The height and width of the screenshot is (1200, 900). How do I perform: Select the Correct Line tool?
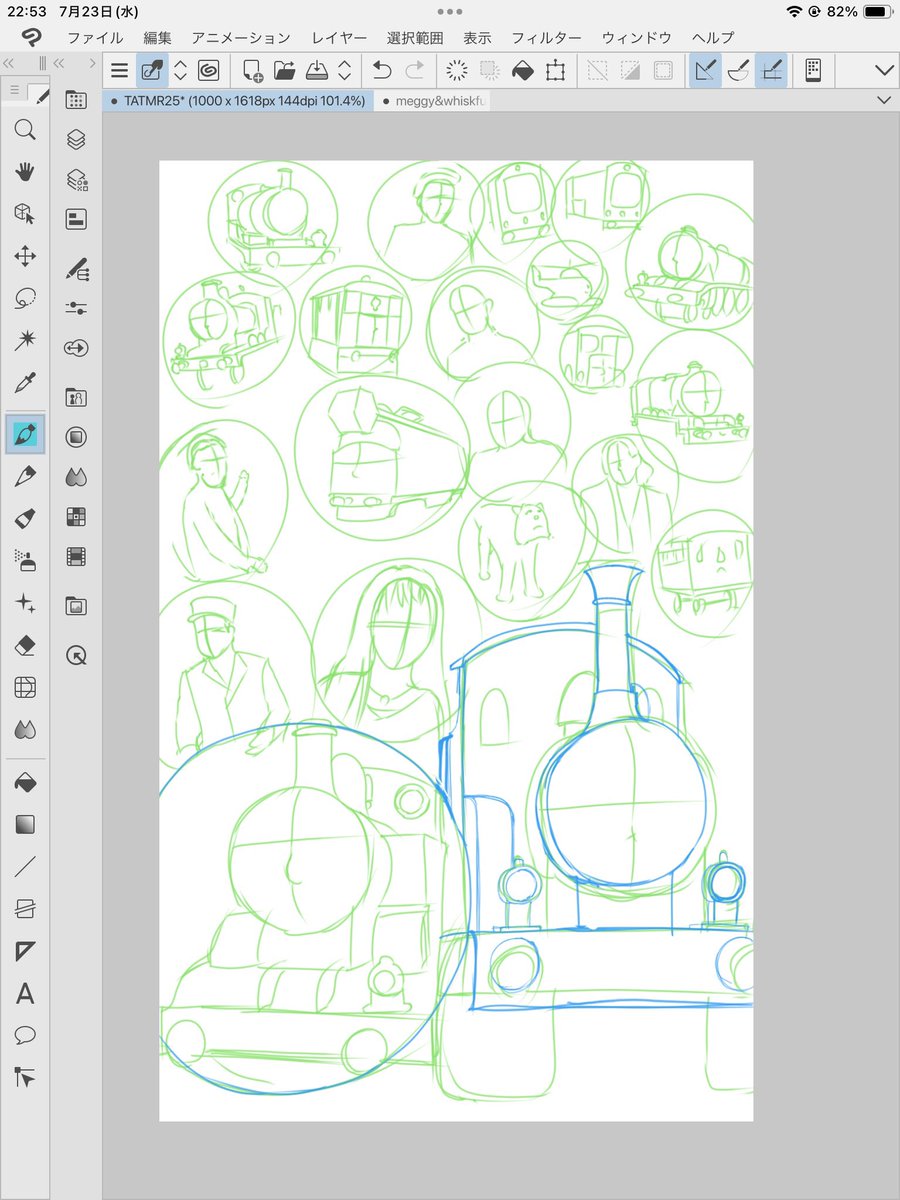pos(25,1077)
